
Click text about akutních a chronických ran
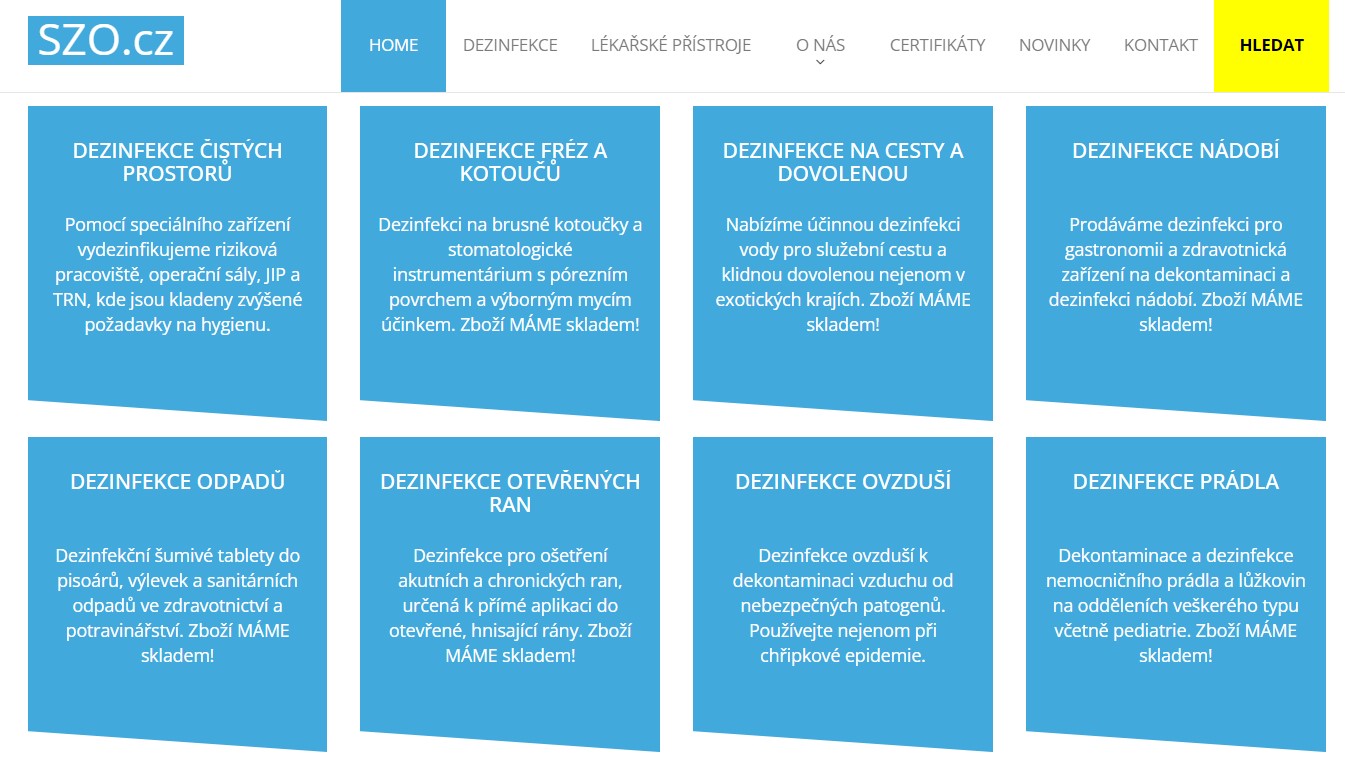(x=510, y=605)
